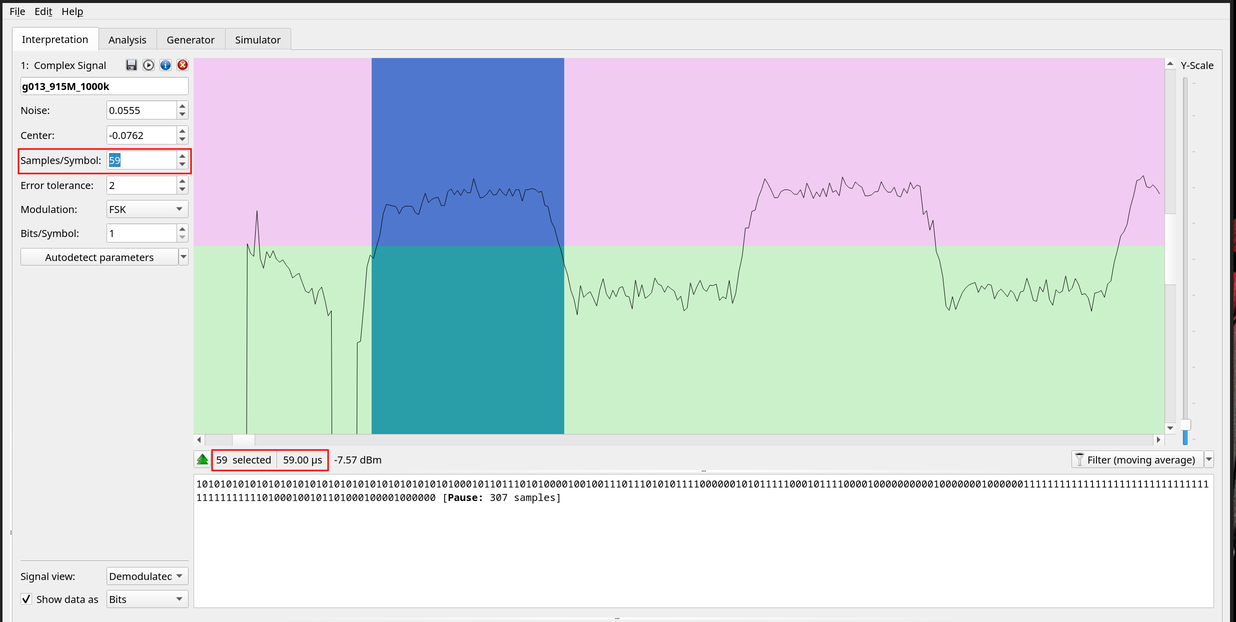Viewport: 1236px width, 622px height.
Task: Open the Edit menu
Action: tap(43, 11)
